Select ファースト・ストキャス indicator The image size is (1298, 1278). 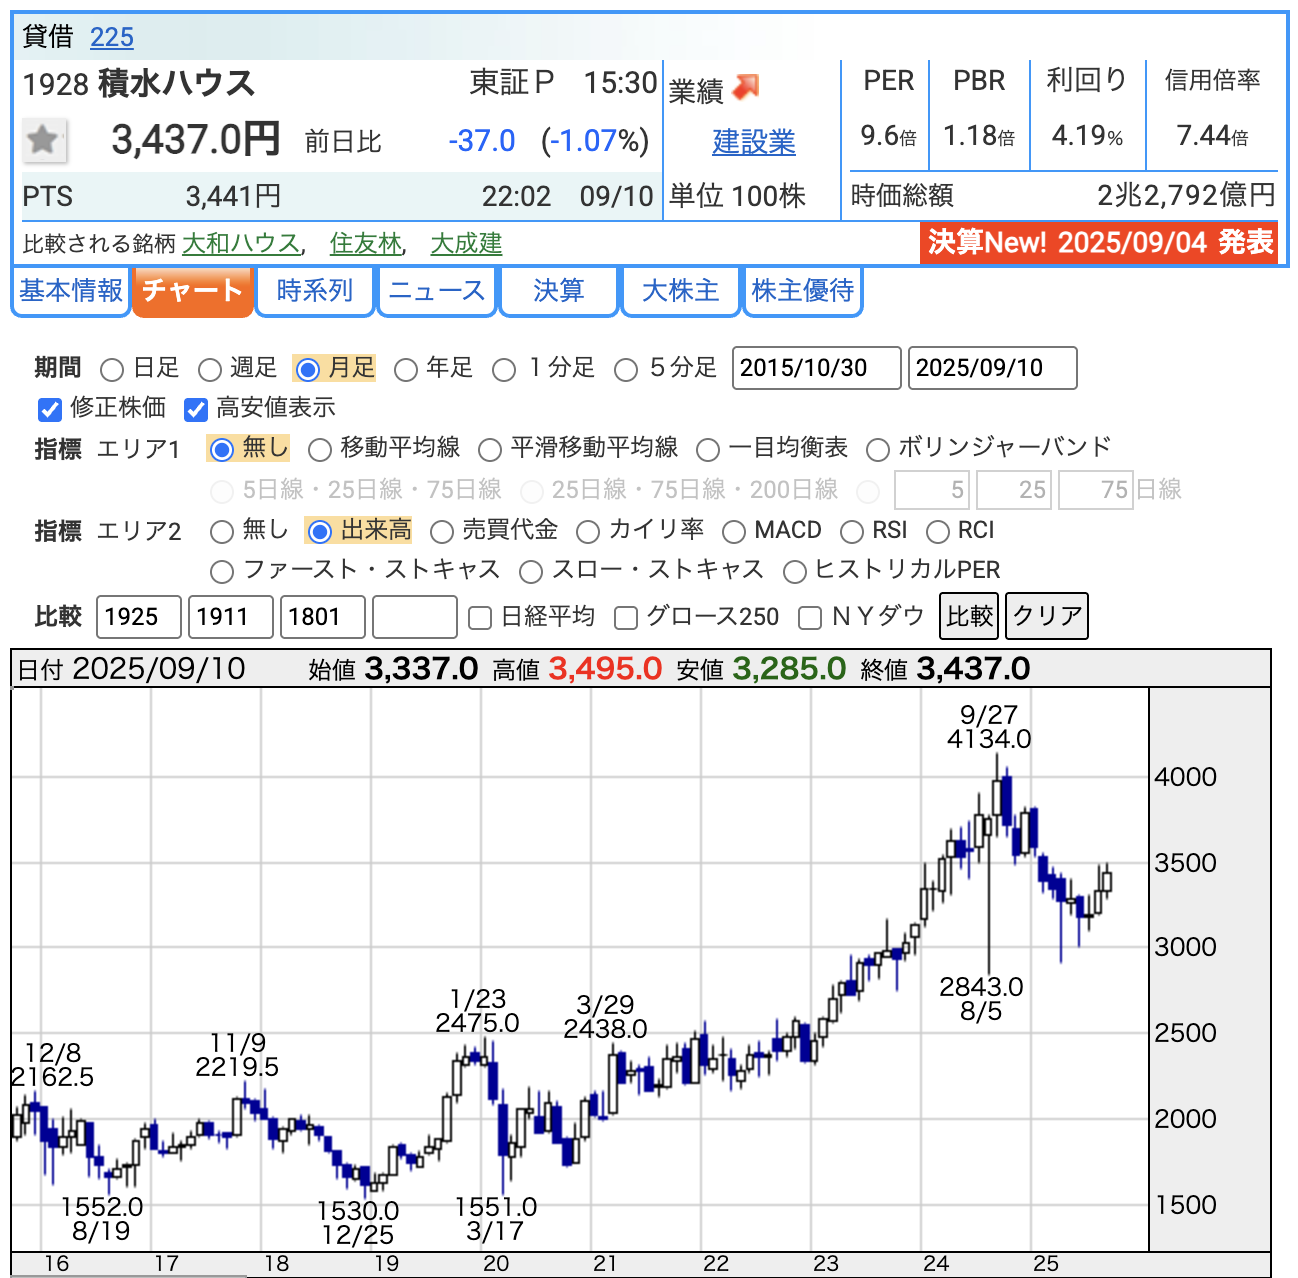click(222, 572)
